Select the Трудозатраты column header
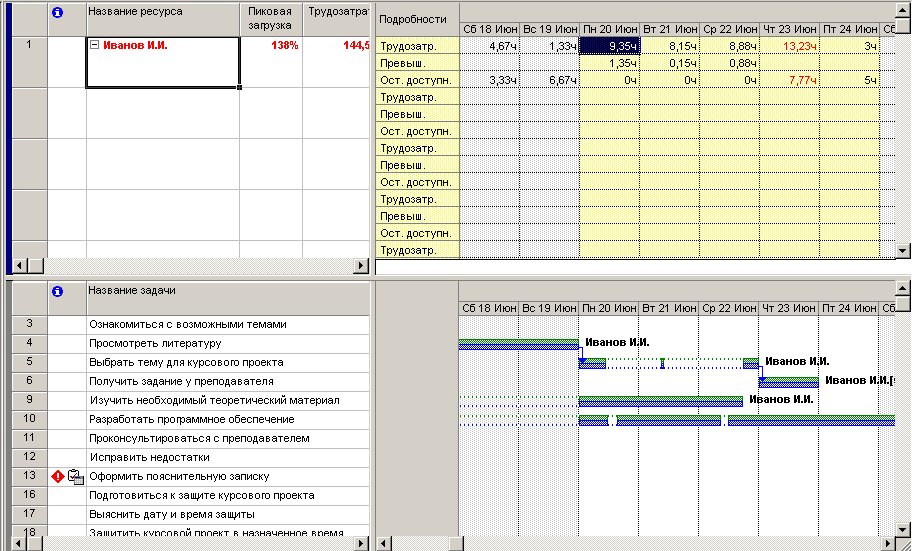This screenshot has height=551, width=912. (x=336, y=19)
